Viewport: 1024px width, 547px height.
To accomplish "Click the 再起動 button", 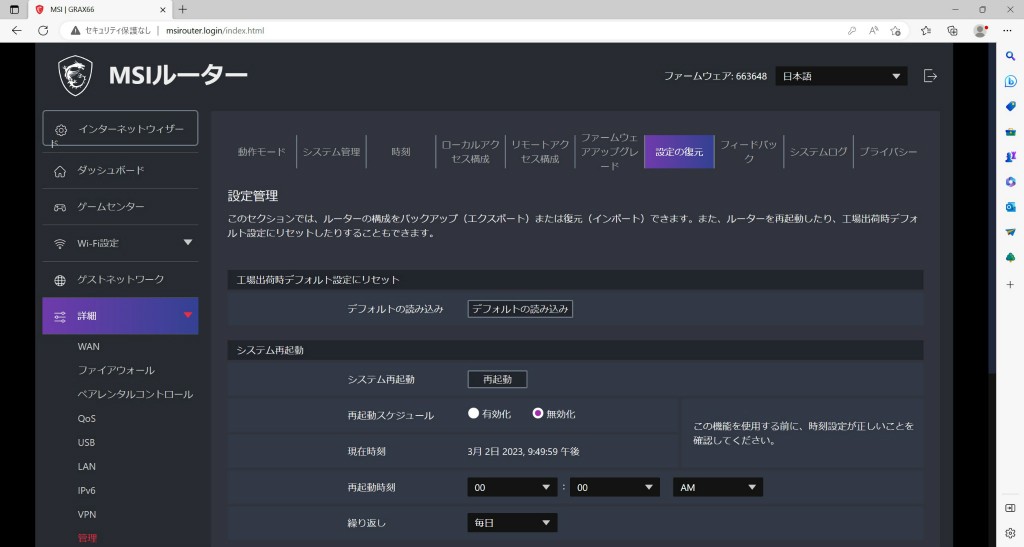I will click(497, 379).
